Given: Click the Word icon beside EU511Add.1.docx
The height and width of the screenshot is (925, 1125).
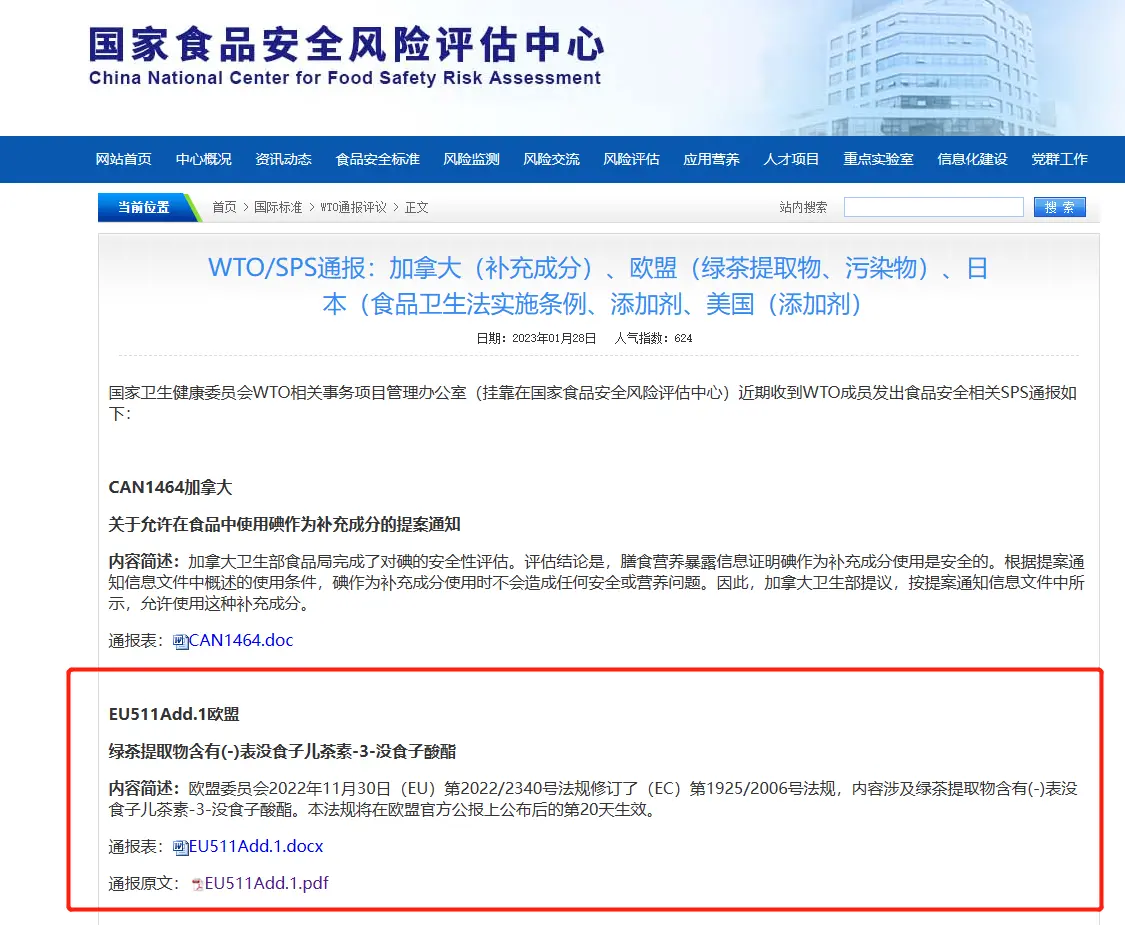Looking at the screenshot, I should [x=180, y=847].
